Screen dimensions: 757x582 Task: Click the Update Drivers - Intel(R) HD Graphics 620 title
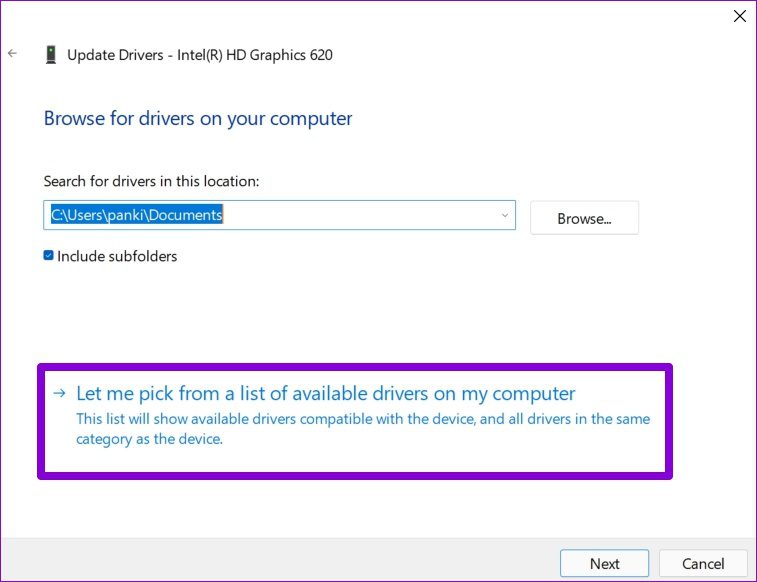199,55
